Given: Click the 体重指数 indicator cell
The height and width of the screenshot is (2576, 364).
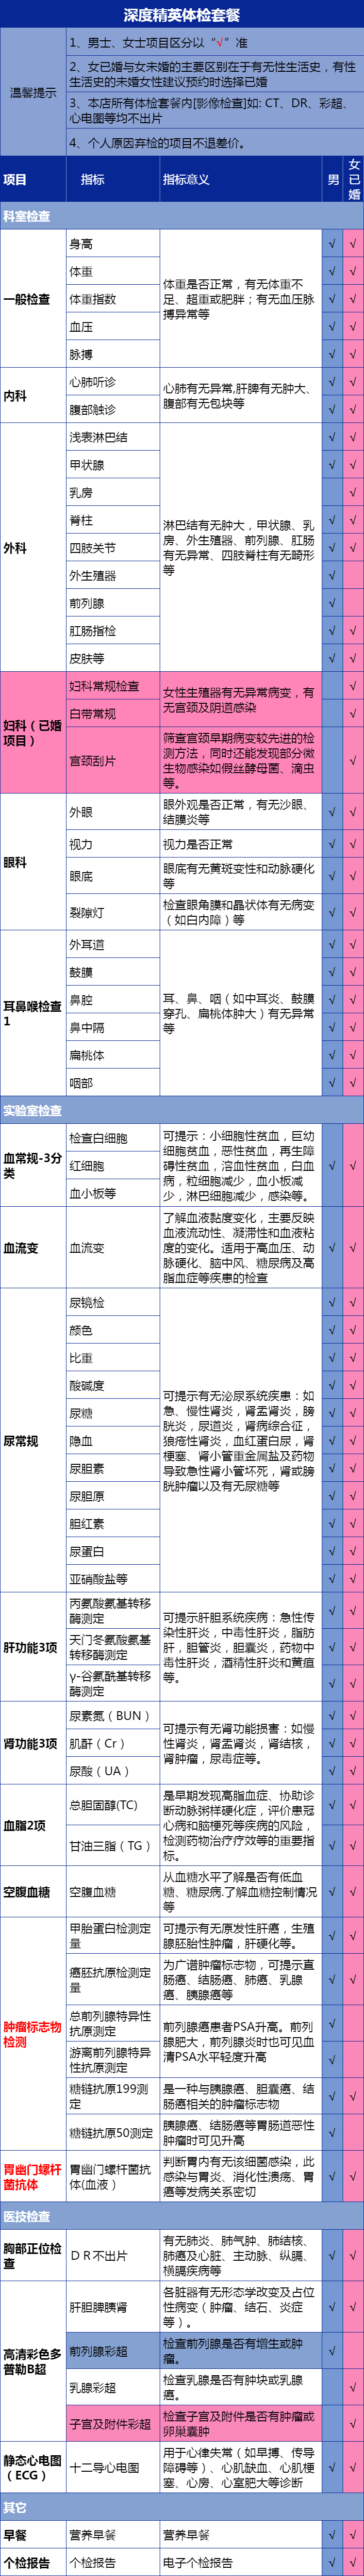Looking at the screenshot, I should click(x=113, y=299).
